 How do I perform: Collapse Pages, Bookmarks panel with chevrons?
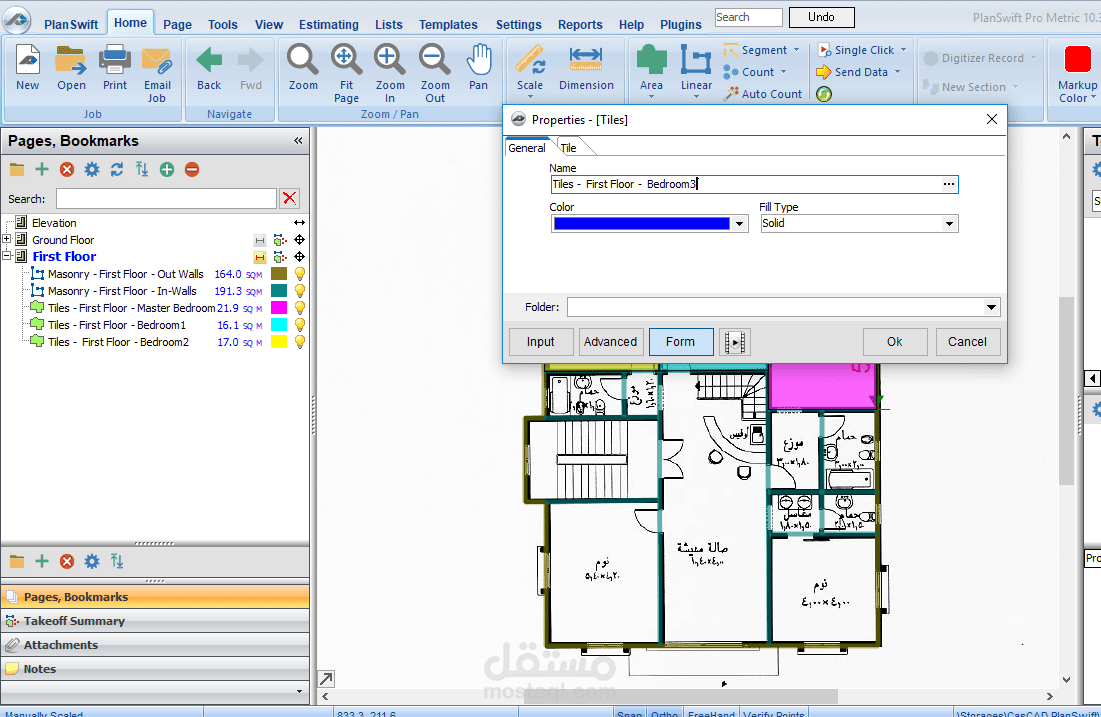tap(298, 140)
